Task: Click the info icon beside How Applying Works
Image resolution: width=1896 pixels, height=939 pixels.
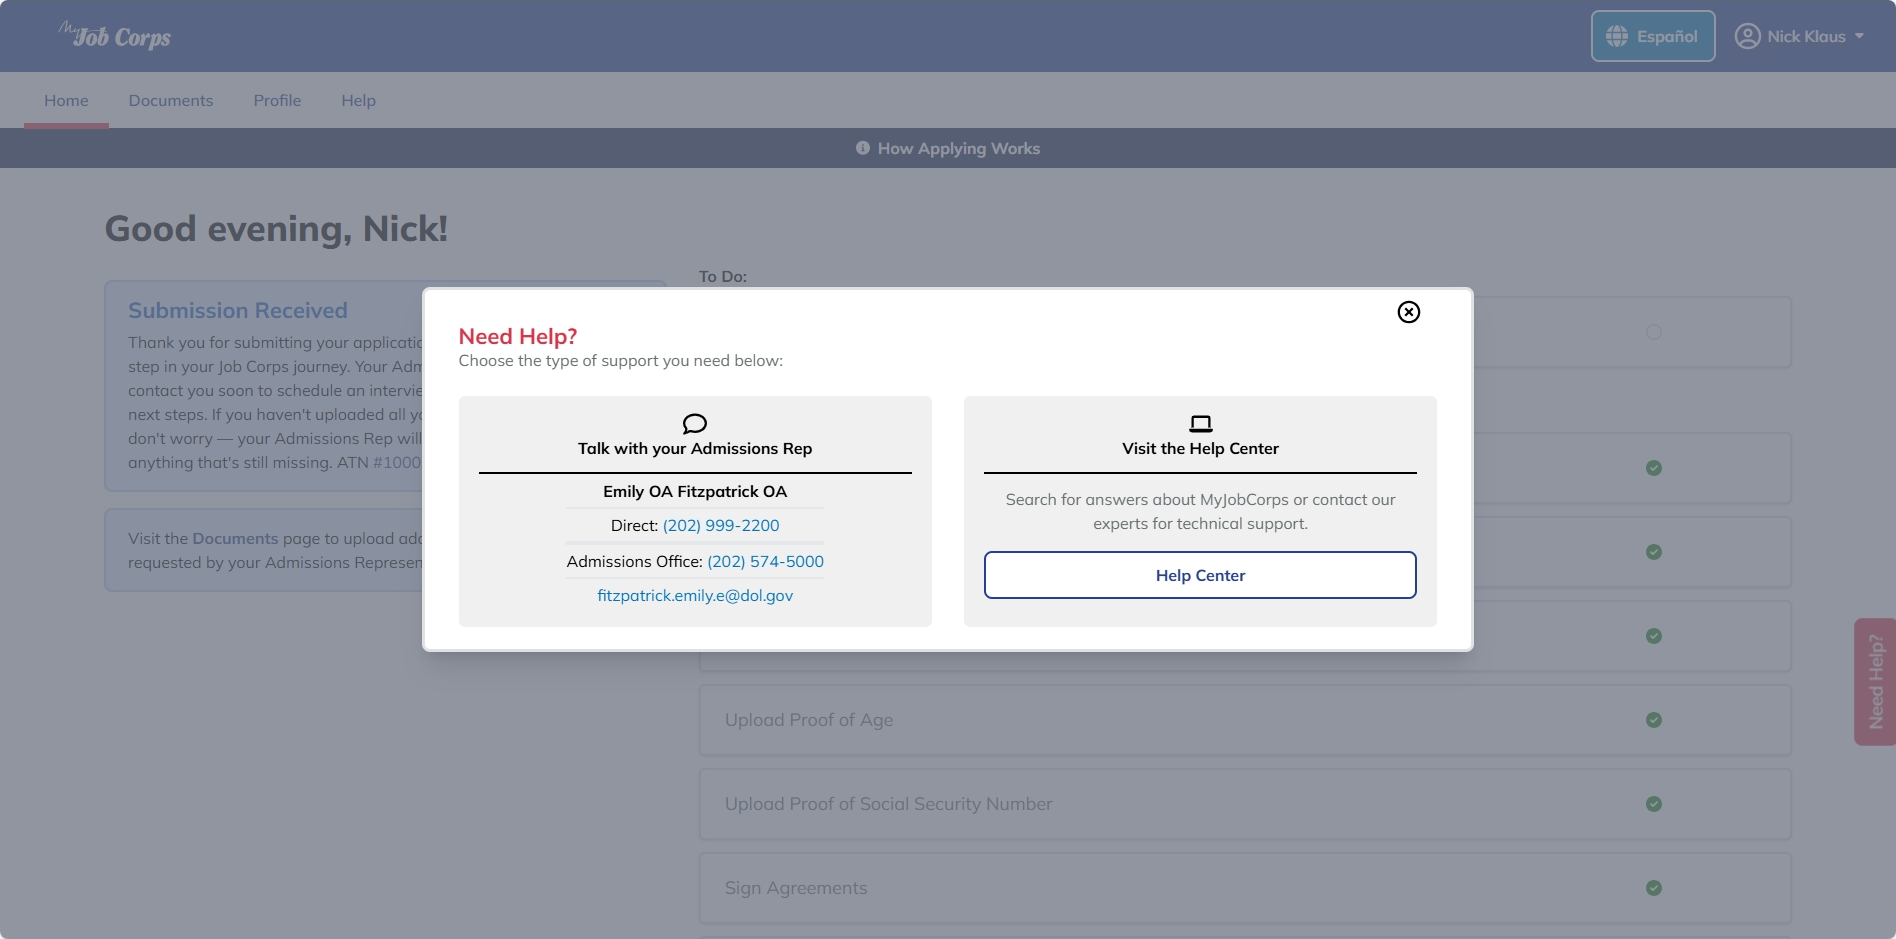Action: point(862,148)
